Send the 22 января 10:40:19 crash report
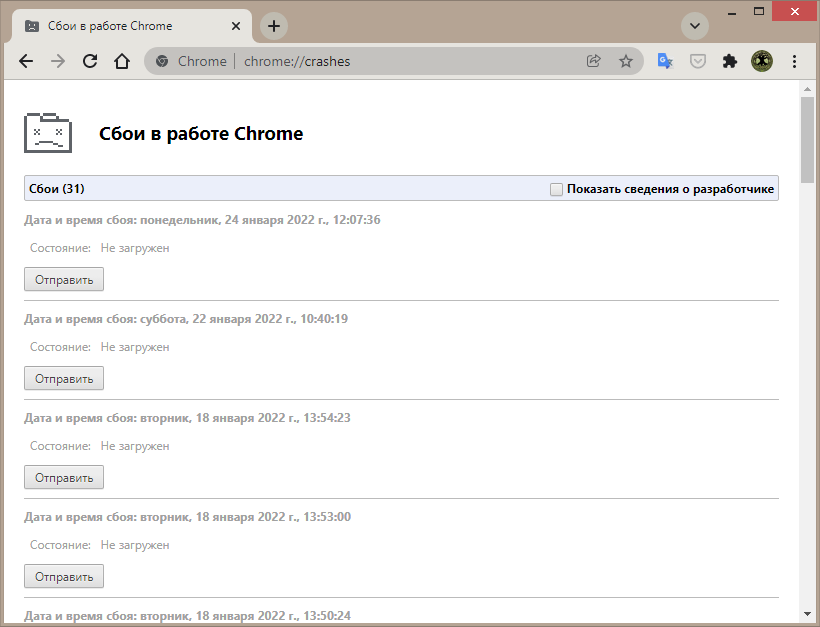 coord(64,378)
